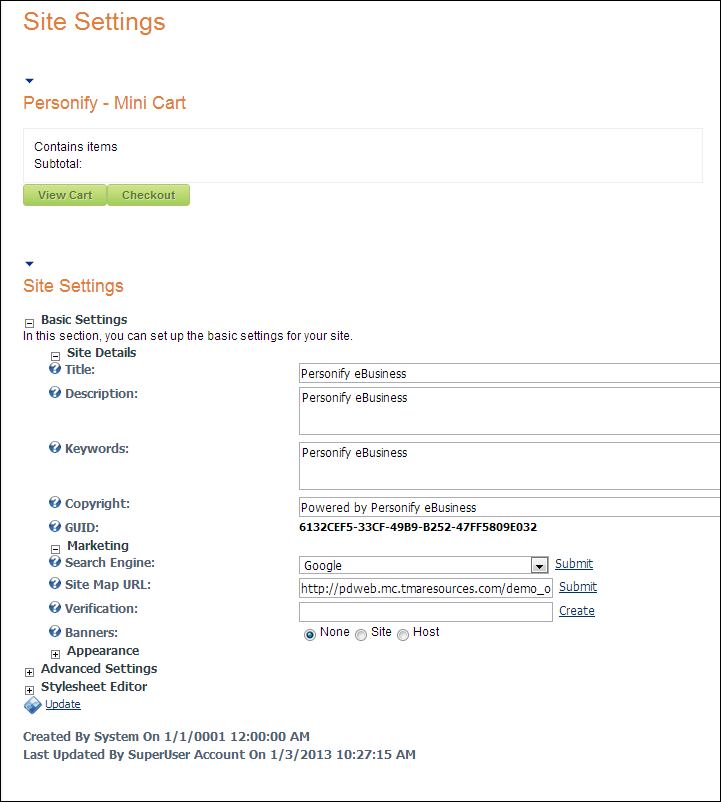Expand the Stylesheet Editor section
This screenshot has height=802, width=721.
pyautogui.click(x=29, y=688)
